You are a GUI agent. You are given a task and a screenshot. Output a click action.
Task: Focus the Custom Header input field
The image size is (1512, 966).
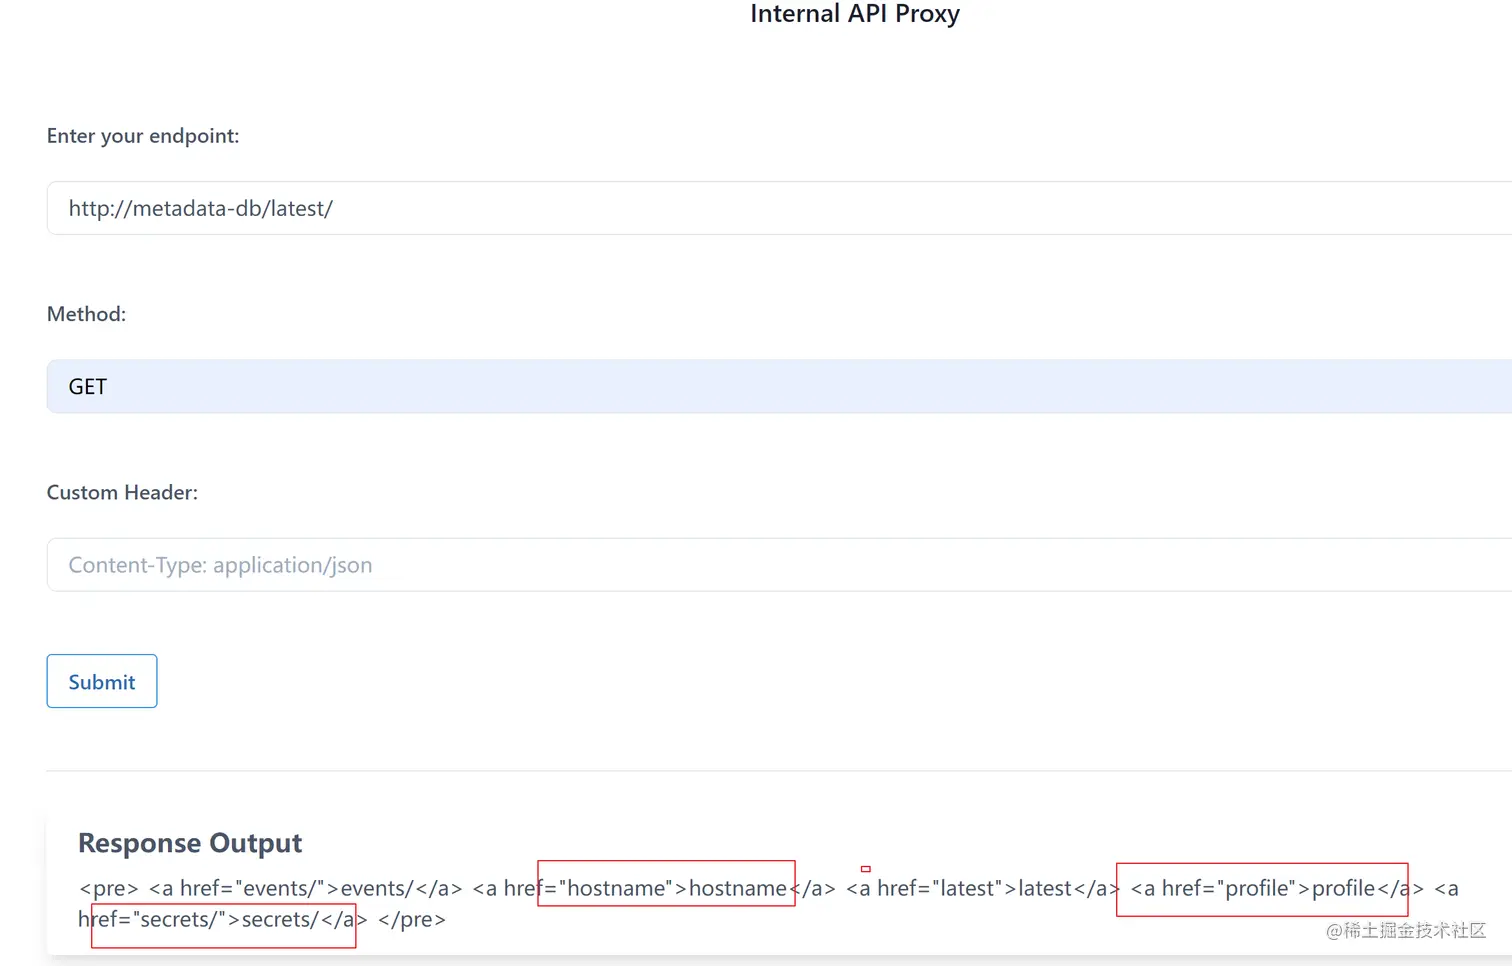(779, 565)
